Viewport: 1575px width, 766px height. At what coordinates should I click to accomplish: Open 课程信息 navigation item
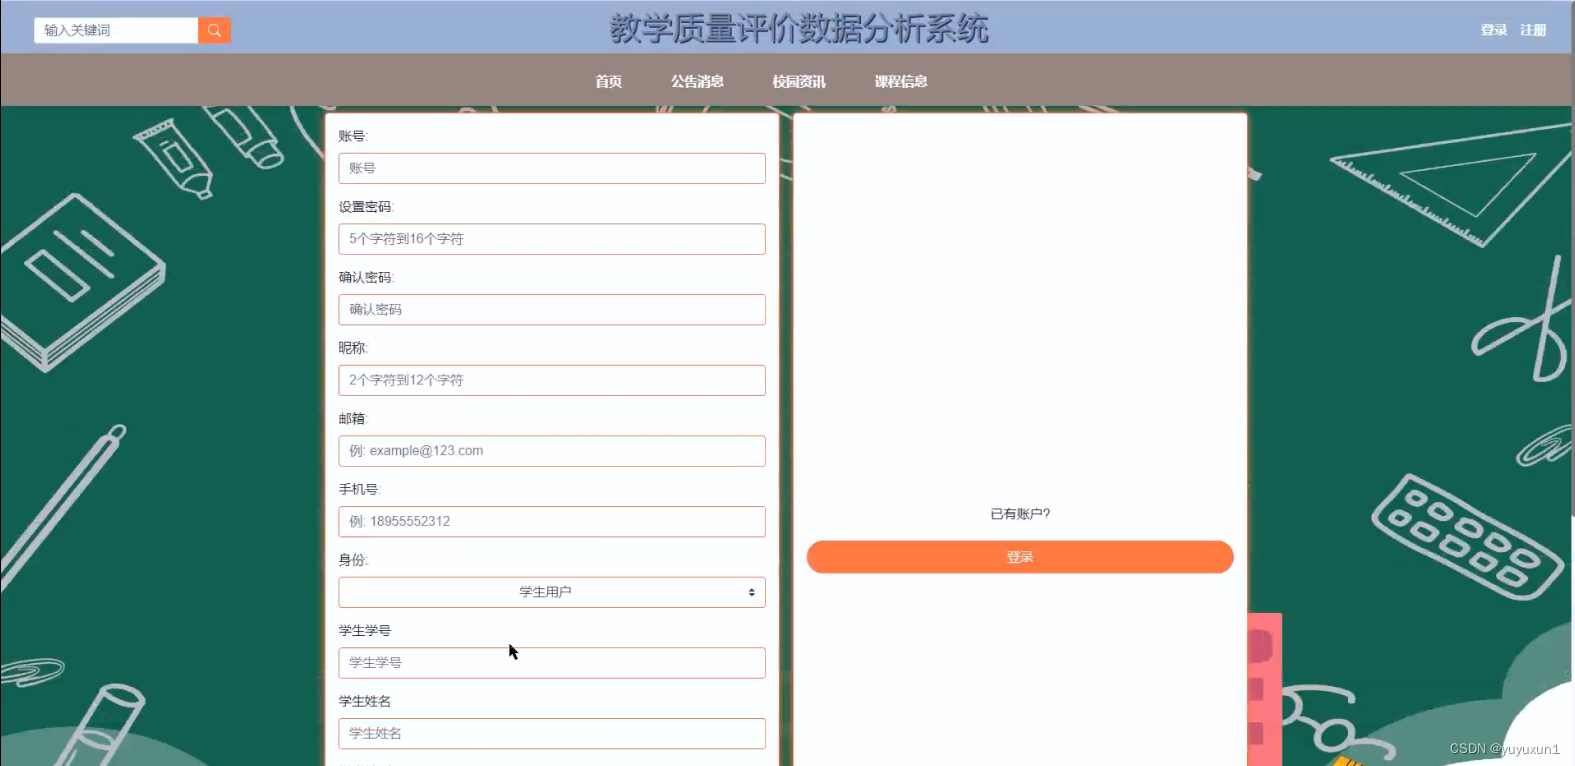901,81
